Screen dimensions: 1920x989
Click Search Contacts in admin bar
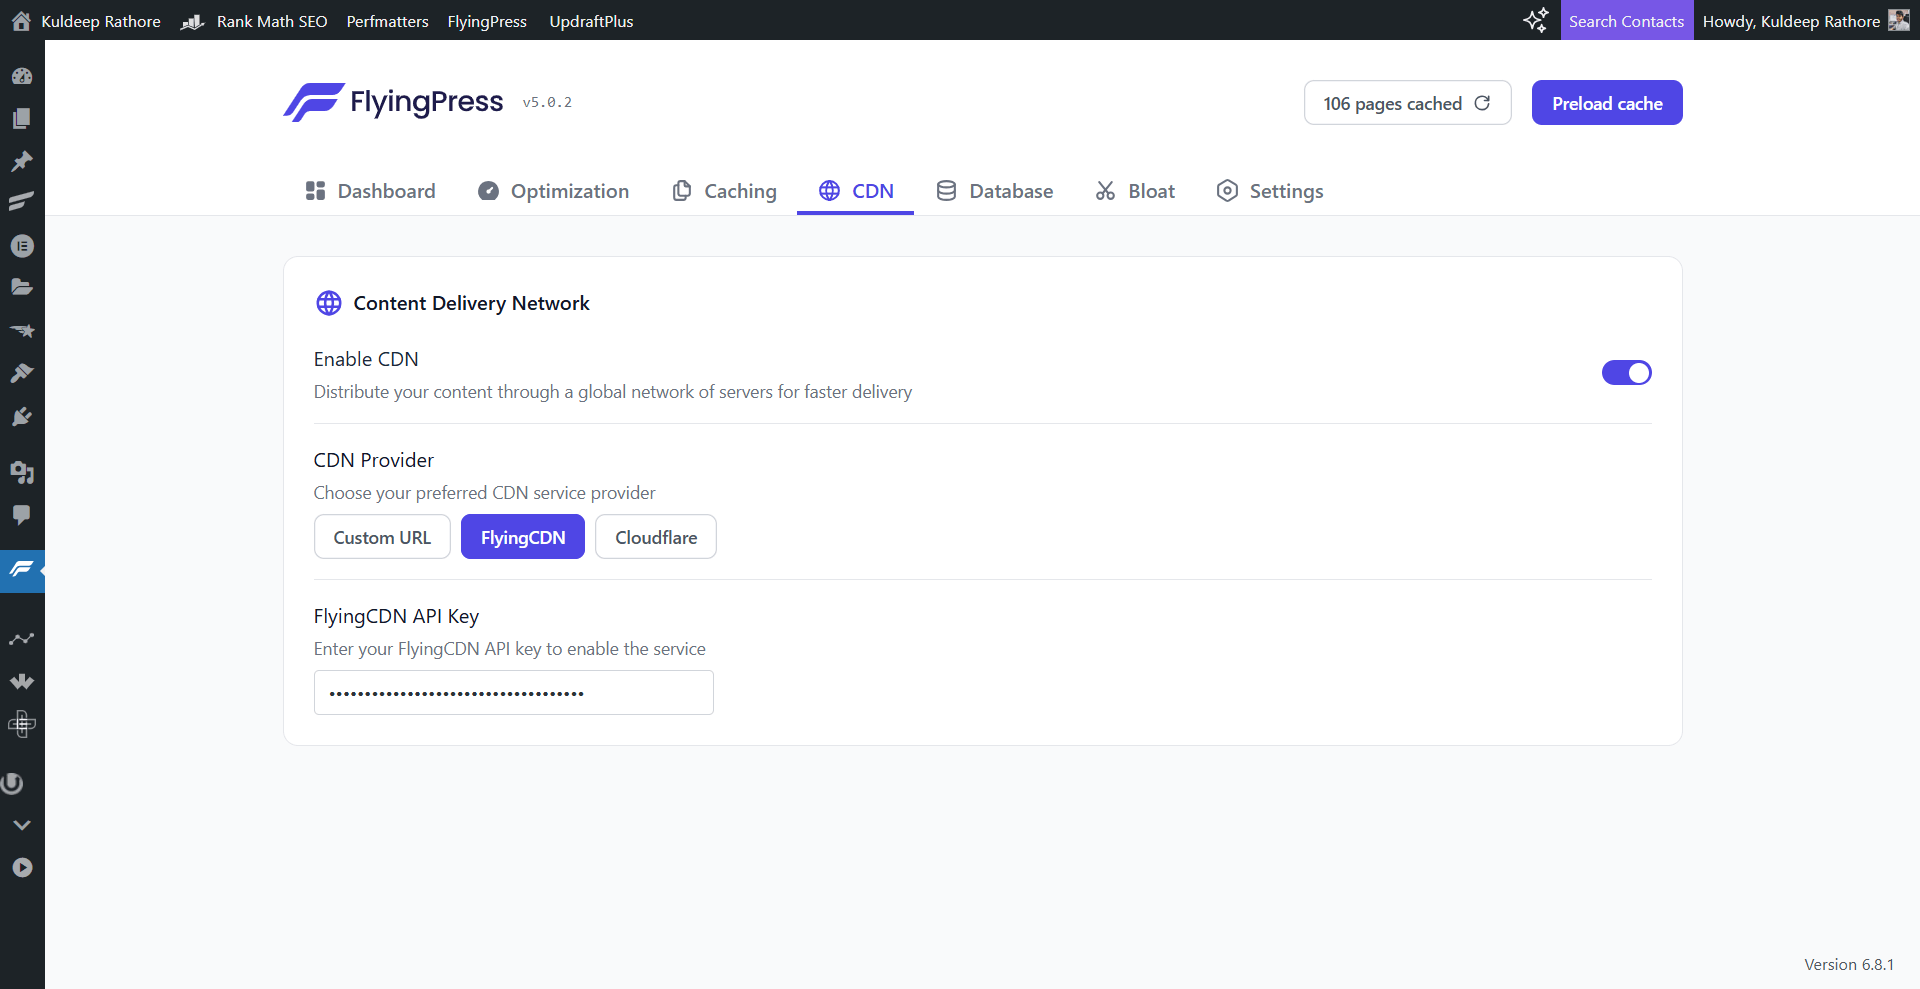click(1626, 21)
